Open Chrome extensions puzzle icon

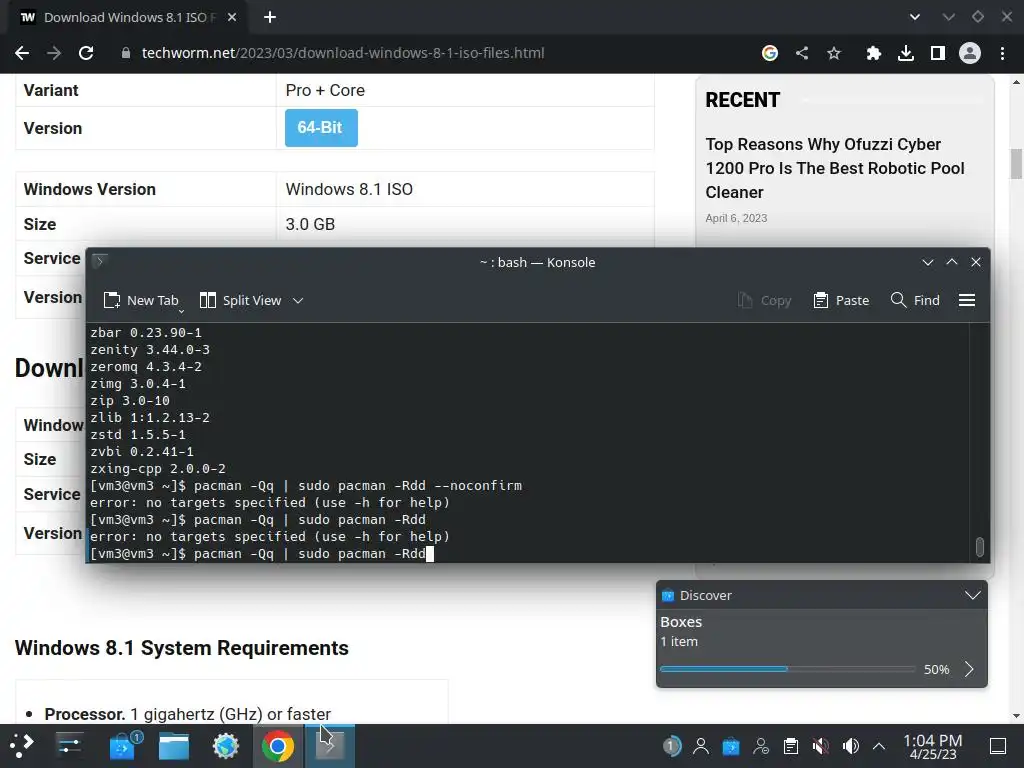coord(873,53)
